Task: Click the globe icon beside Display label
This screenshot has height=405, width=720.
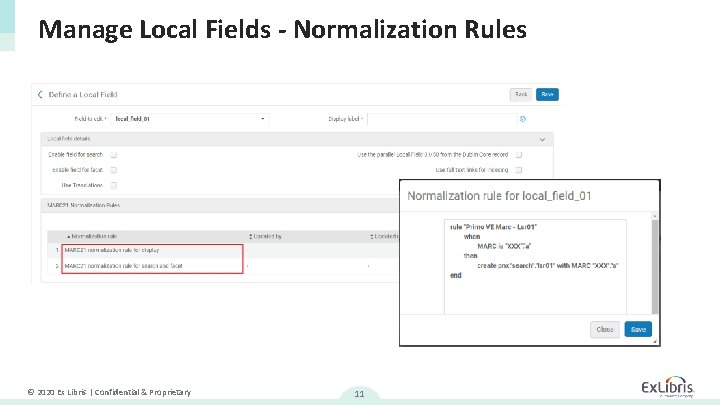Action: [x=523, y=119]
